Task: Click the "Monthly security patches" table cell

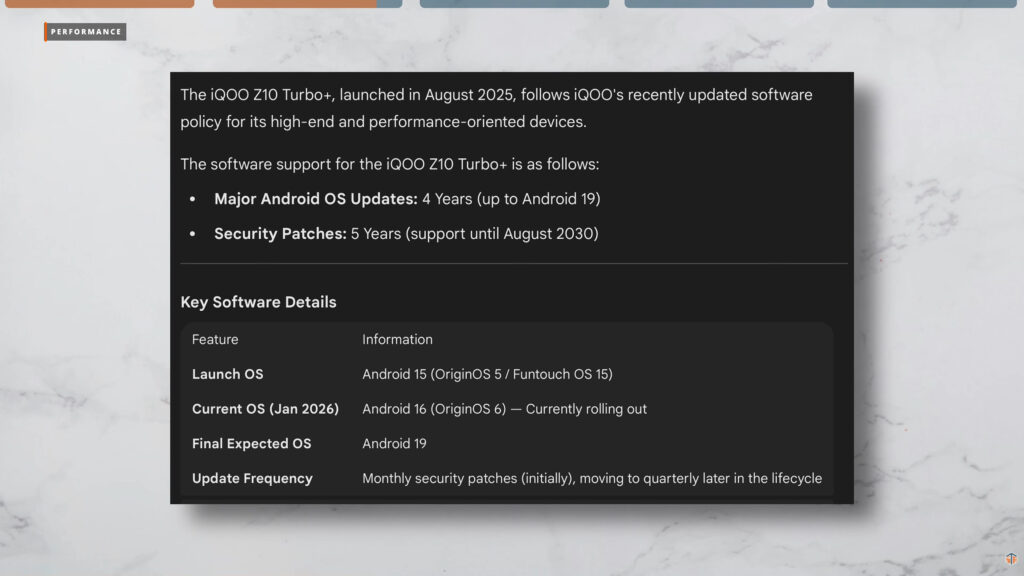Action: click(591, 479)
